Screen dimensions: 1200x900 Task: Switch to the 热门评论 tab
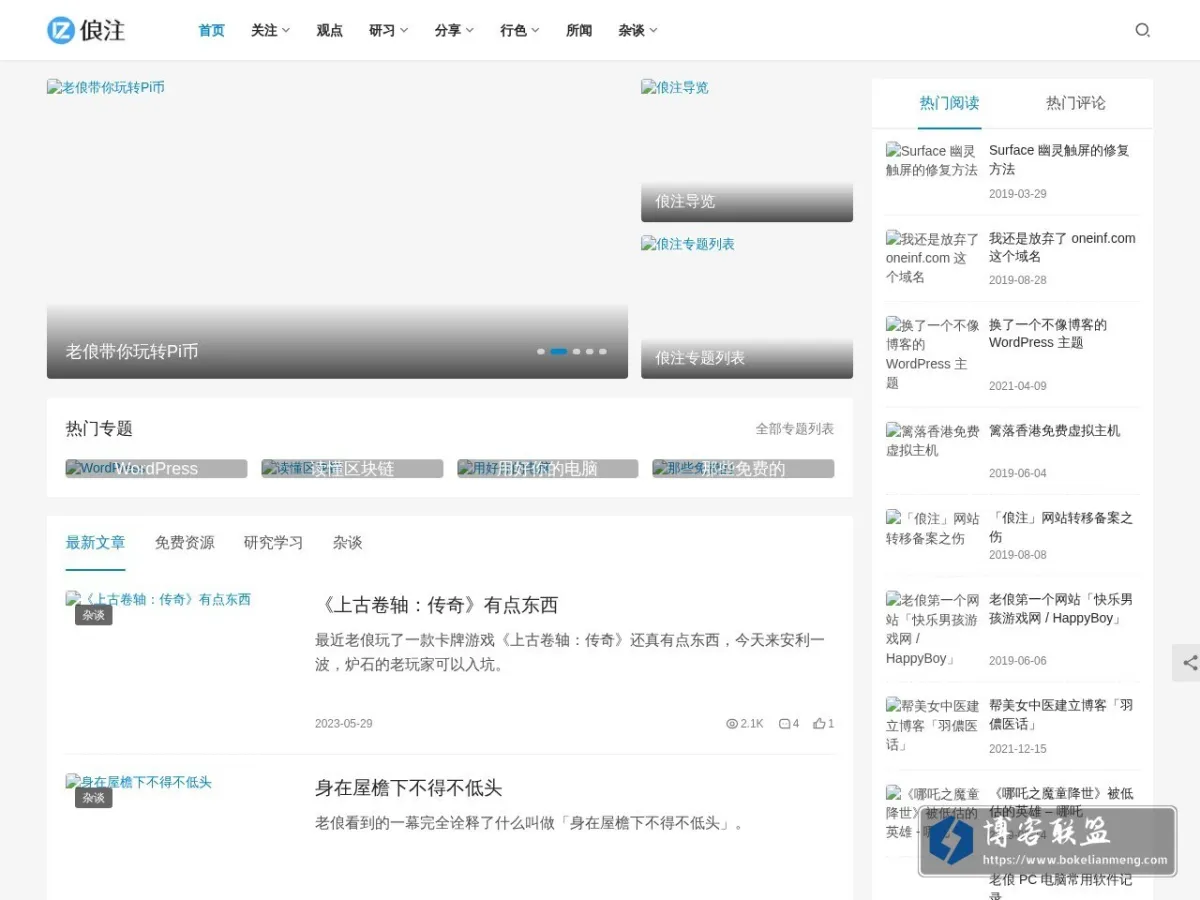pyautogui.click(x=1076, y=103)
